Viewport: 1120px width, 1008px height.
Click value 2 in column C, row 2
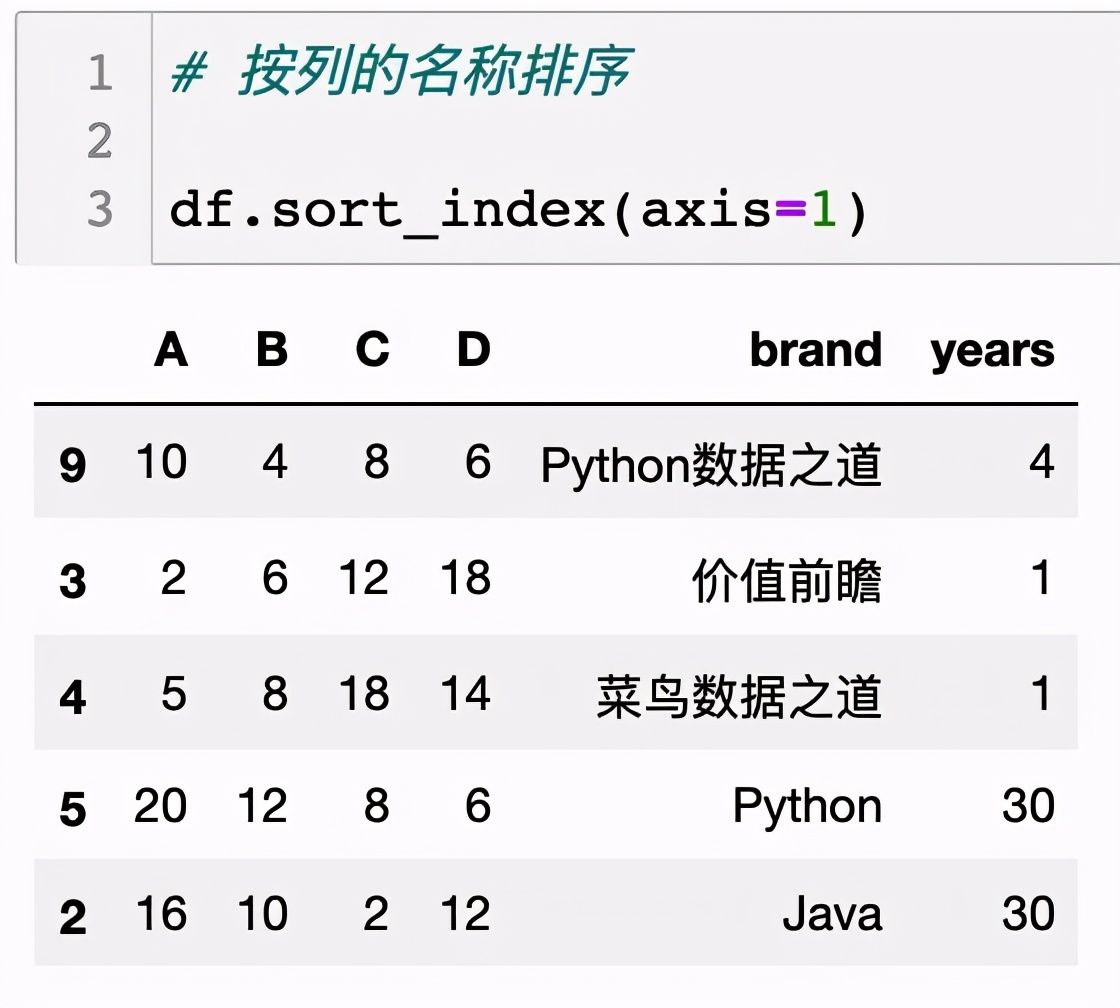tap(376, 913)
